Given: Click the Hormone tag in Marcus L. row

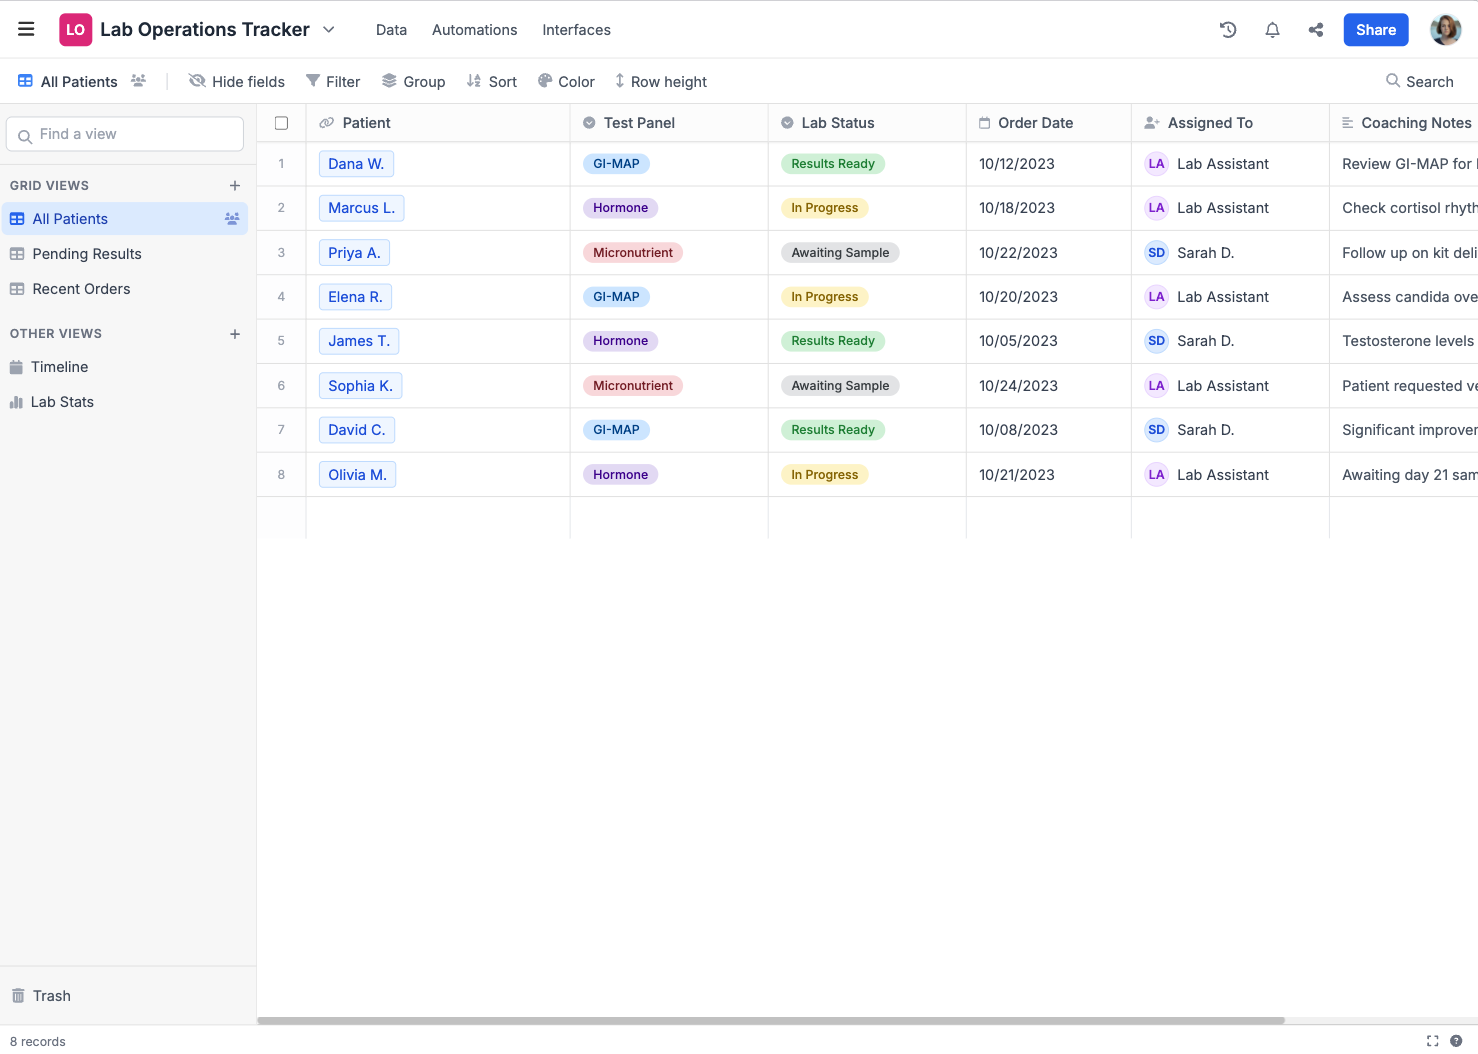Looking at the screenshot, I should click(620, 208).
